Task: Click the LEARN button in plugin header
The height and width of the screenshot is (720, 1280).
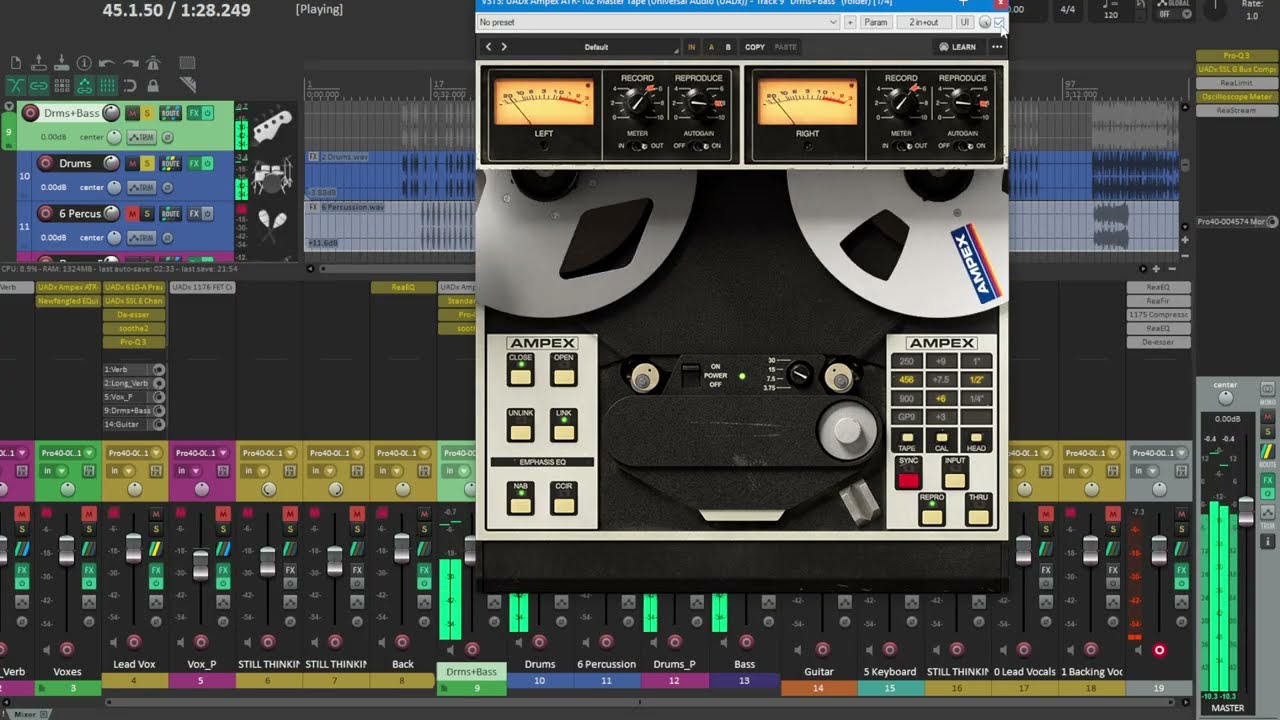Action: tap(958, 47)
